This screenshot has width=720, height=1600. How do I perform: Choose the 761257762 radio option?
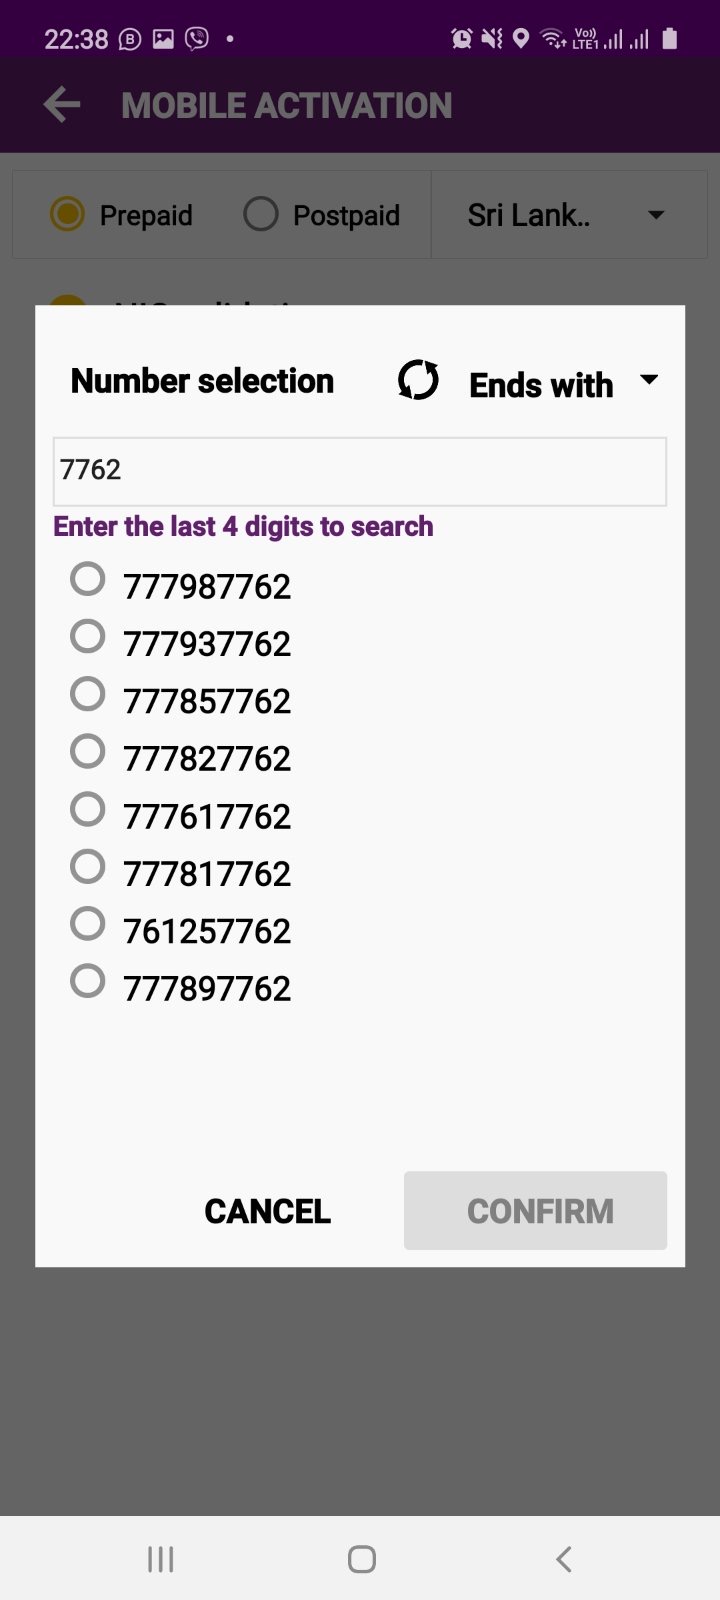point(180,929)
